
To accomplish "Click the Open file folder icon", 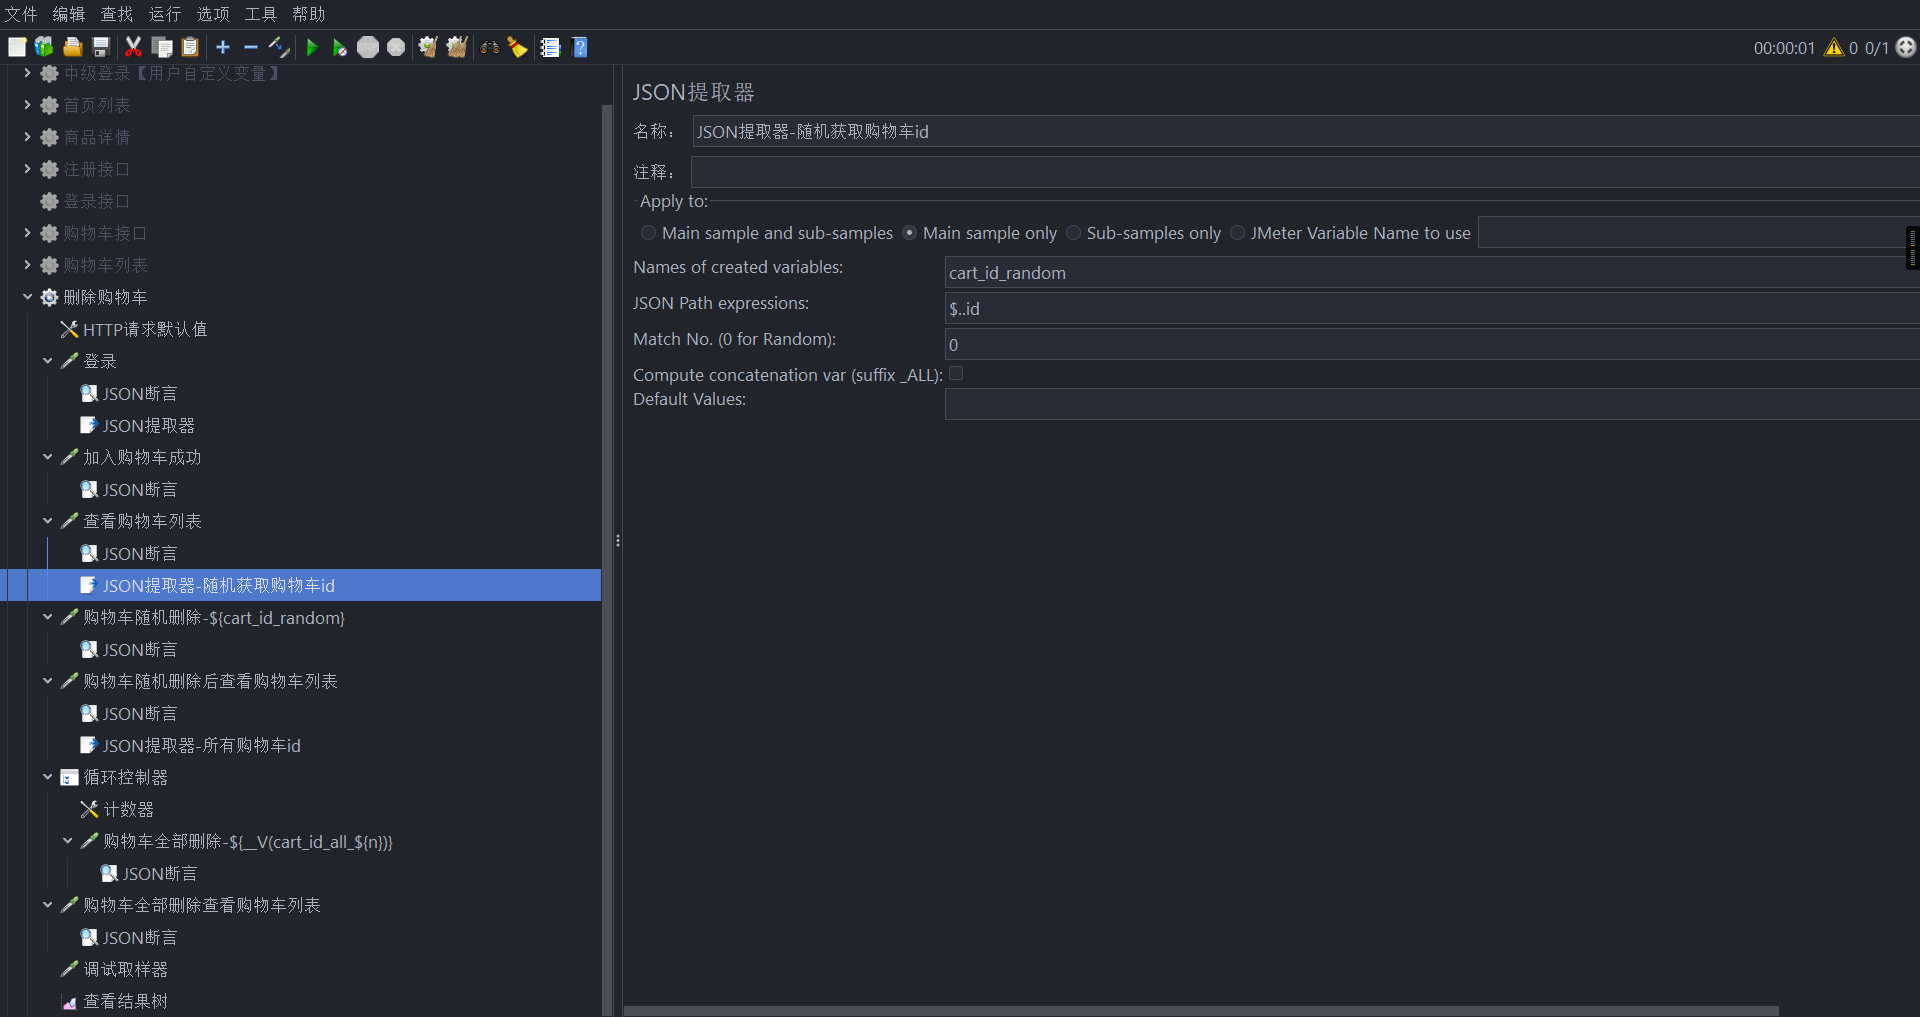I will tap(72, 47).
